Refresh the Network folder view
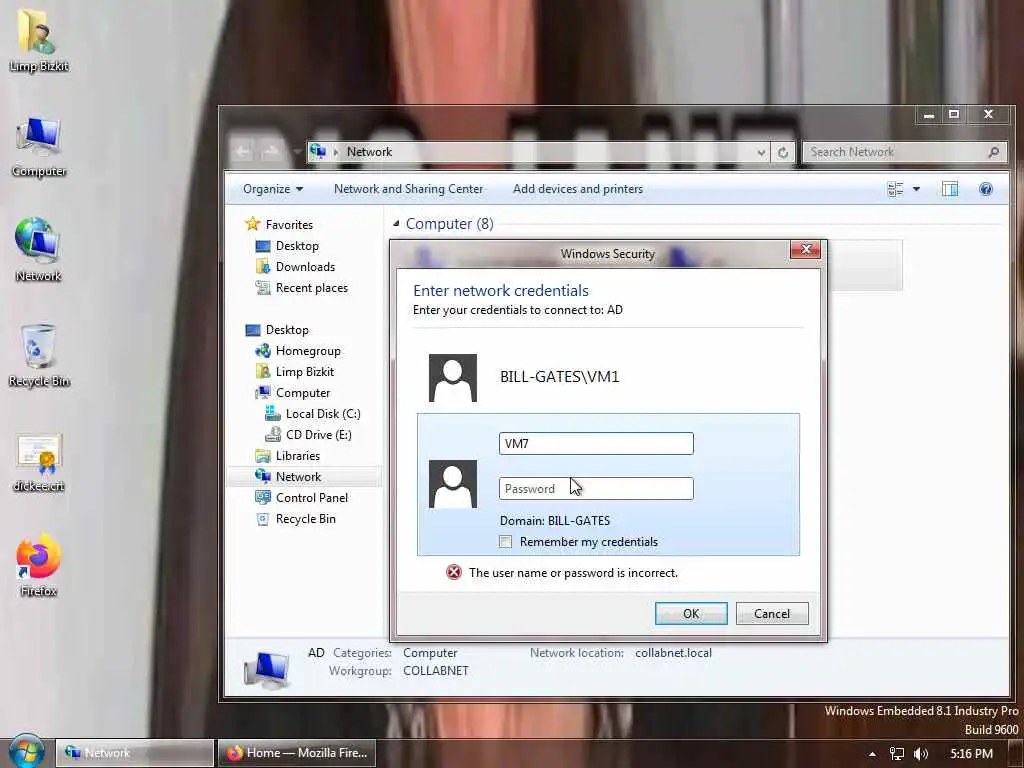Viewport: 1024px width, 768px height. (782, 152)
